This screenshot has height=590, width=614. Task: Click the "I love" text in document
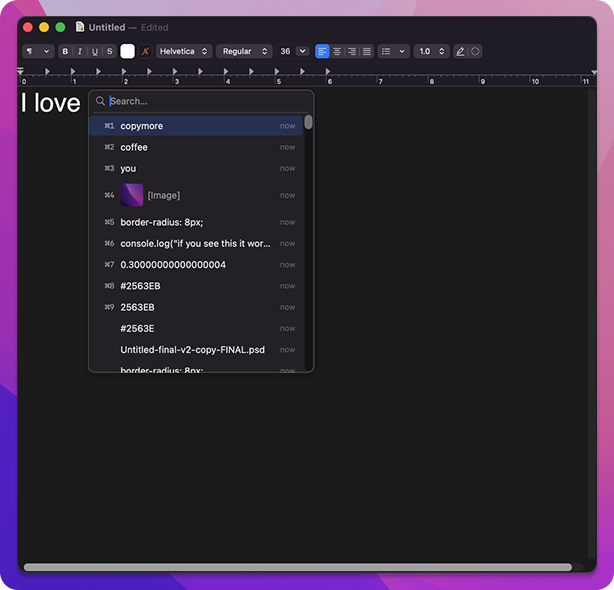50,103
